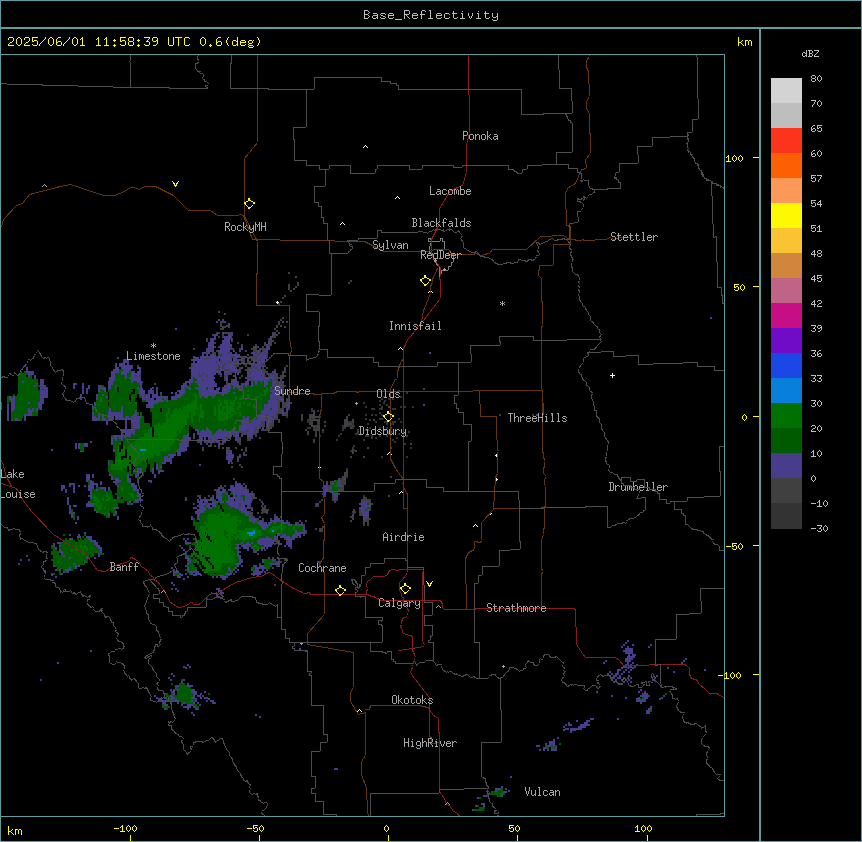Click the Airdrie city label

tap(403, 537)
